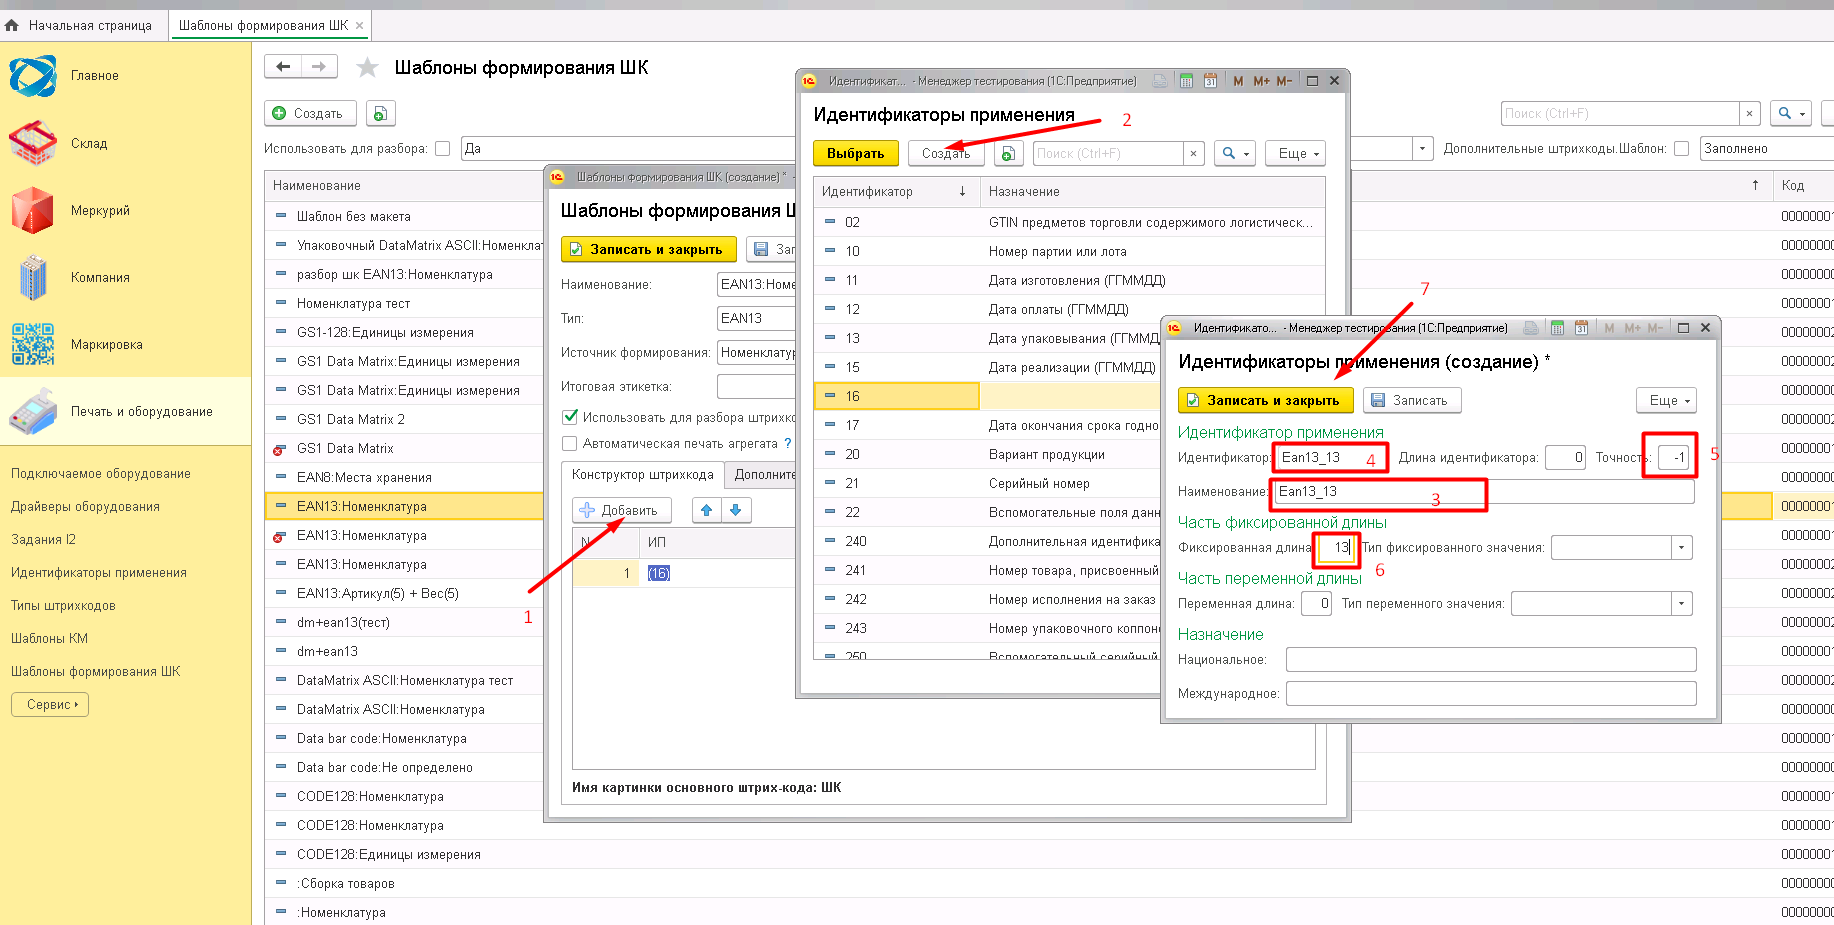1834x925 pixels.
Task: Select identifier row 16 in list
Action: (896, 396)
